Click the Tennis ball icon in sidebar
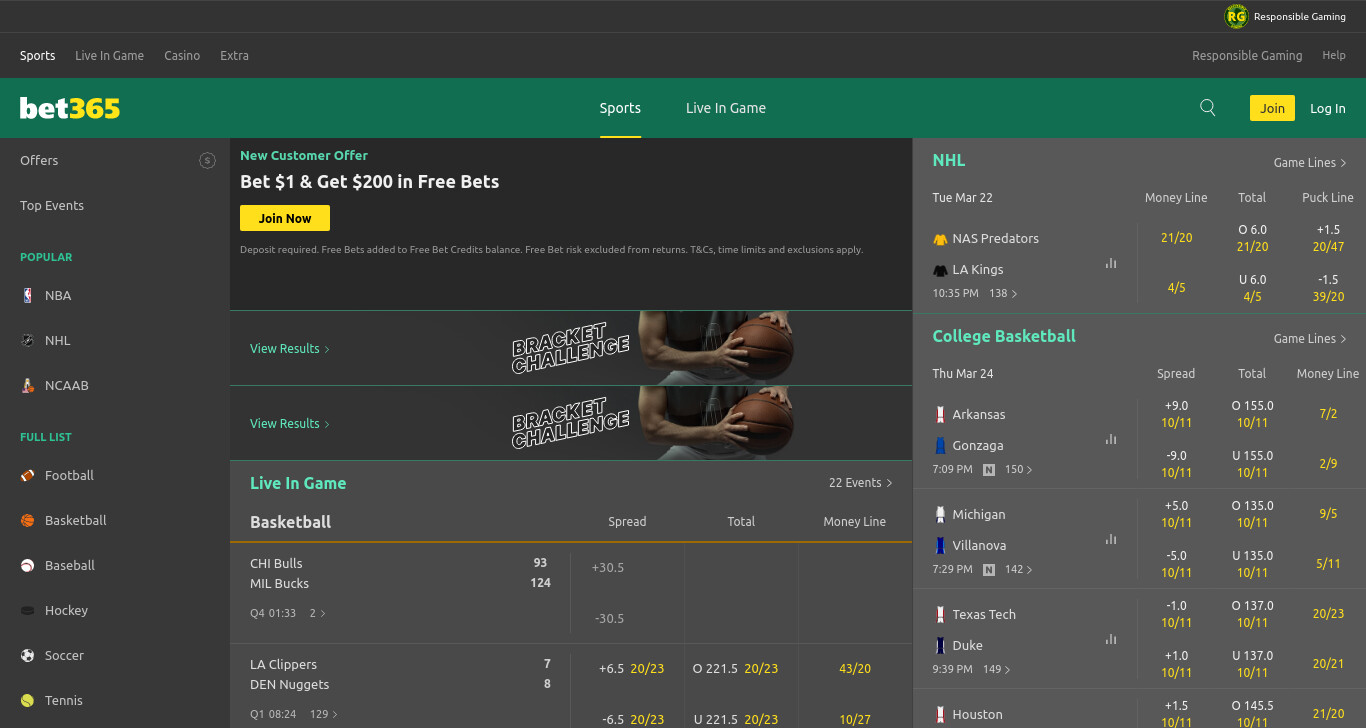 27,700
